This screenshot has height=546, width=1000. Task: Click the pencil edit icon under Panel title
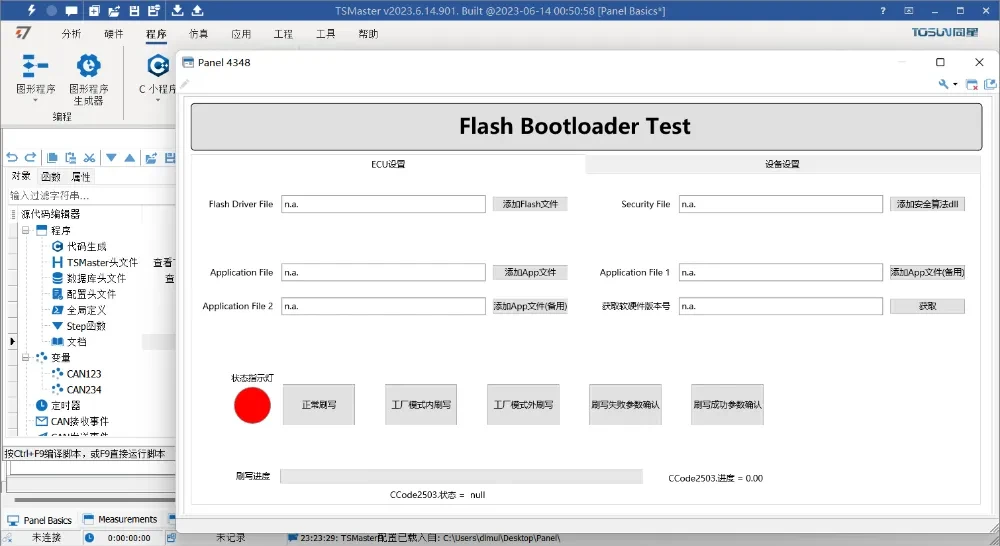pos(185,84)
